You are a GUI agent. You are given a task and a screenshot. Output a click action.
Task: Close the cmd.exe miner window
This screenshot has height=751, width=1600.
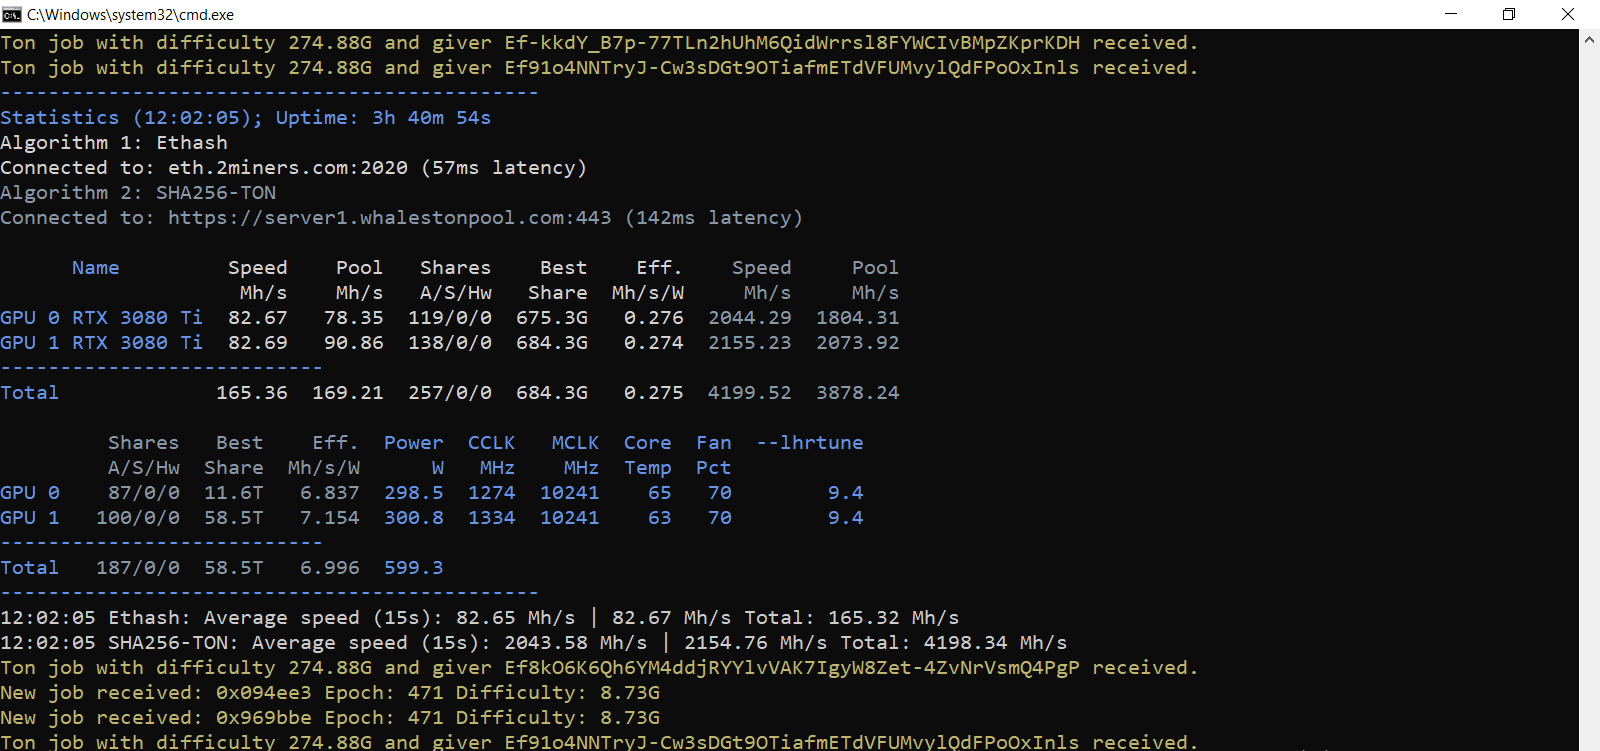point(1568,14)
